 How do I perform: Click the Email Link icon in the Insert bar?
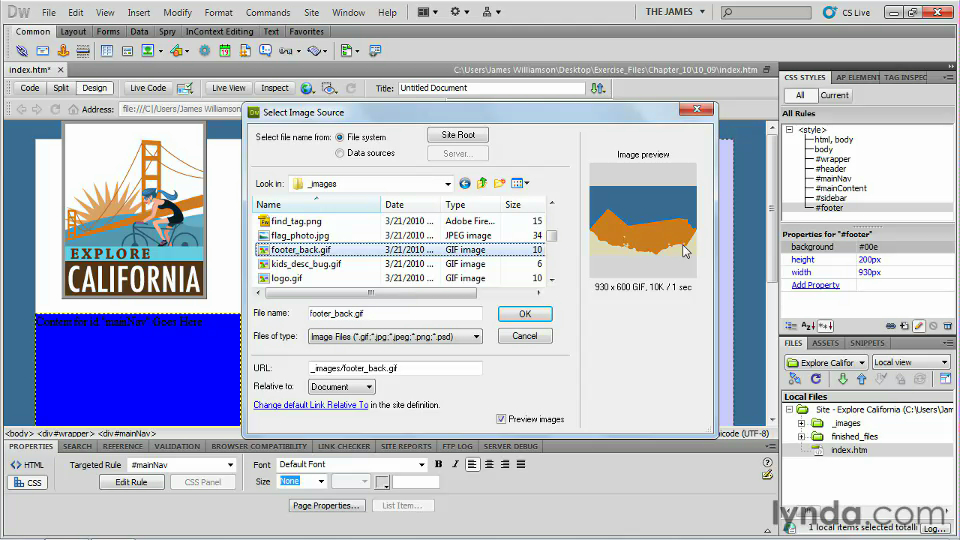click(42, 51)
